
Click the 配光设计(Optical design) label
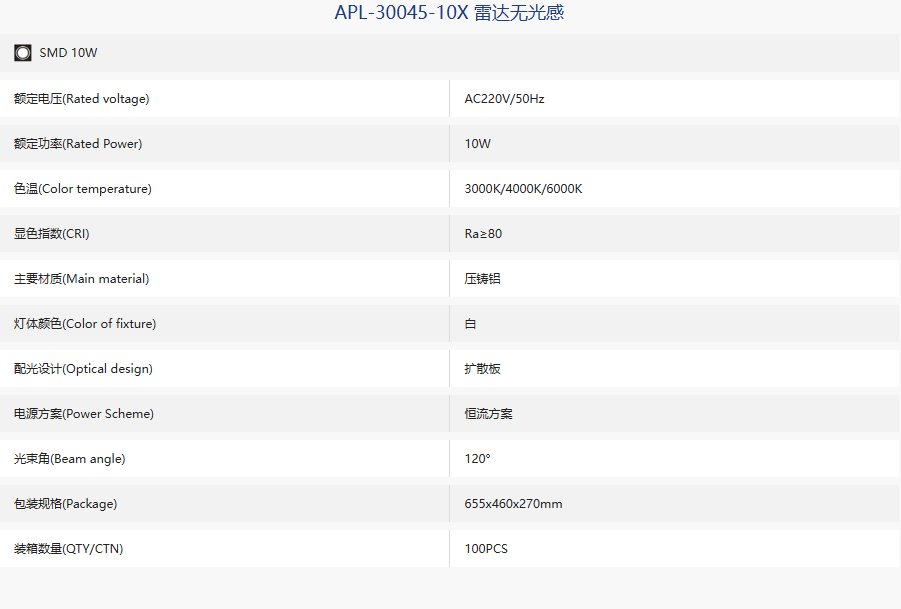tap(83, 369)
